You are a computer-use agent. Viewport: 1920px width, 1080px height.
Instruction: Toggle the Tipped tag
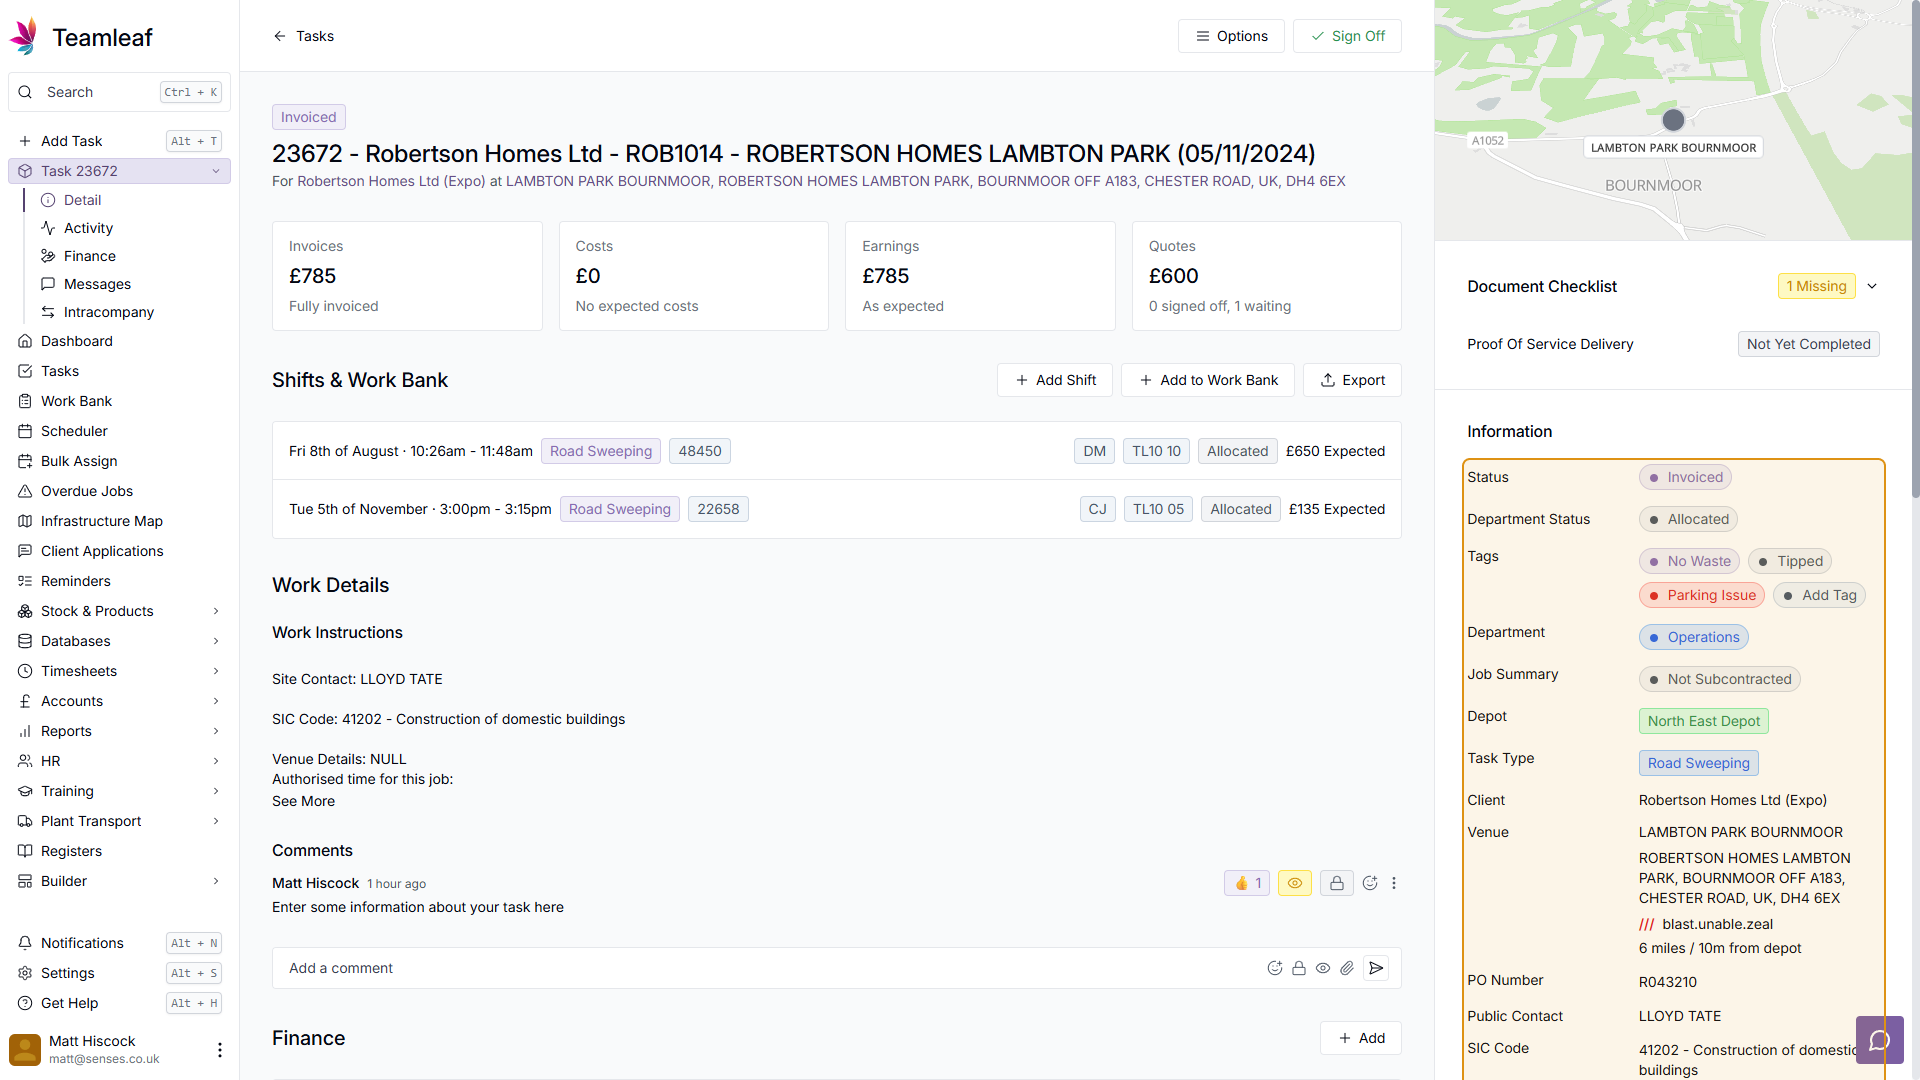coord(1790,561)
